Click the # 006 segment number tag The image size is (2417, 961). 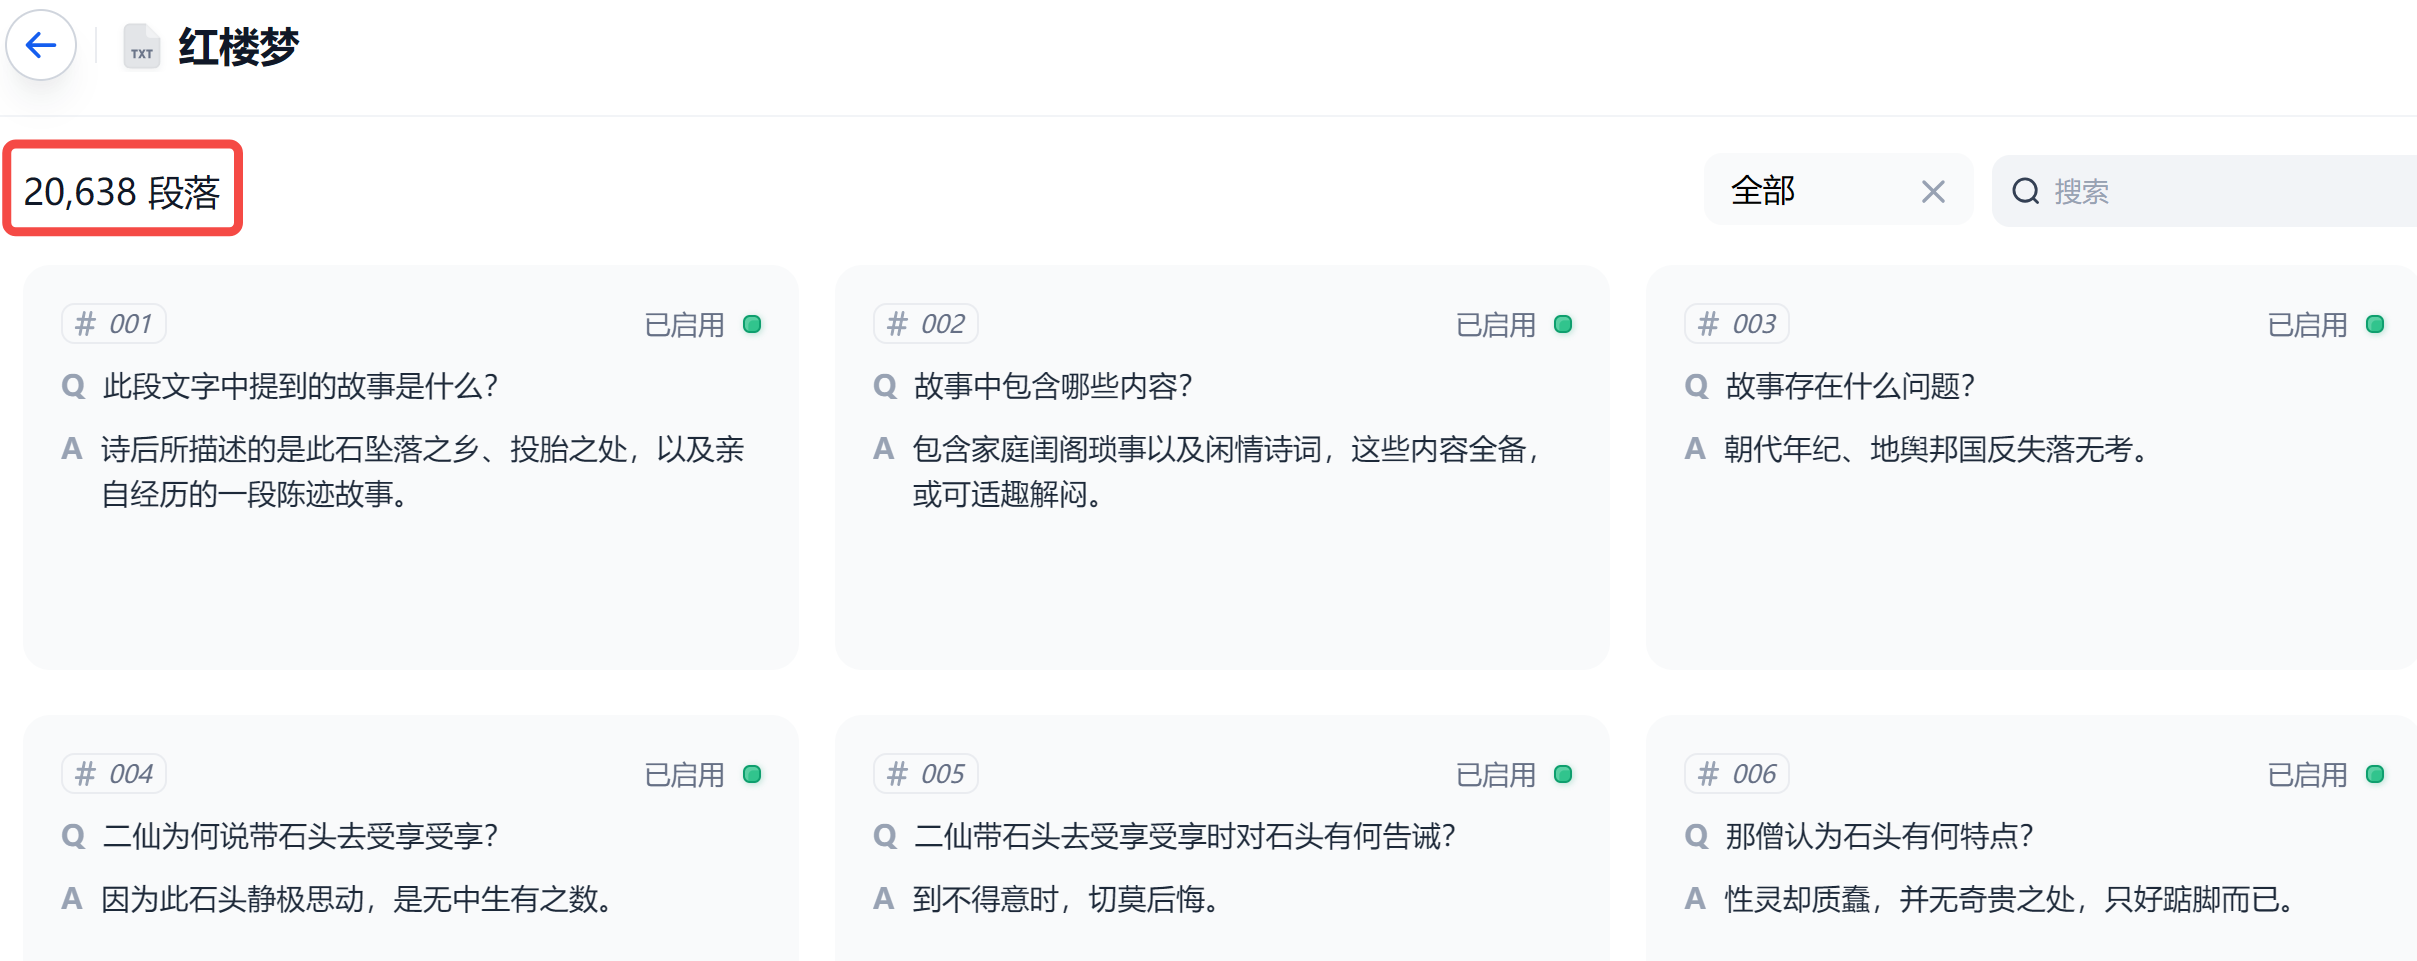coord(1737,774)
